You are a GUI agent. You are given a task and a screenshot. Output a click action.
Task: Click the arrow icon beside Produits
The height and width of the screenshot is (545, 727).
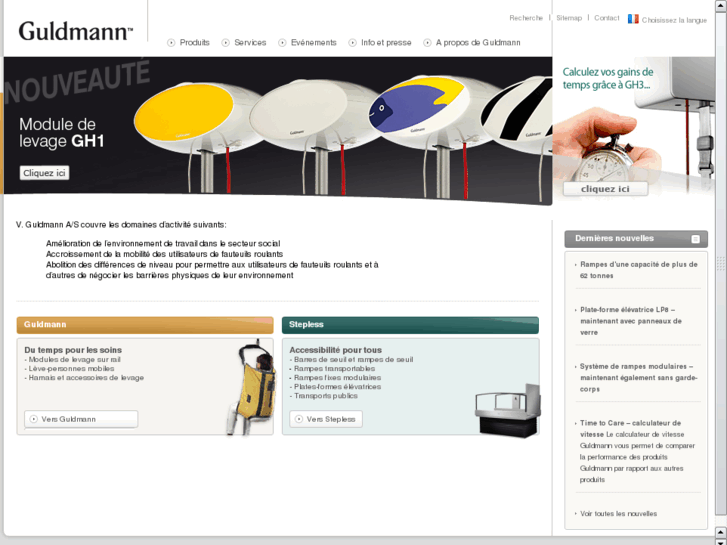tap(171, 43)
